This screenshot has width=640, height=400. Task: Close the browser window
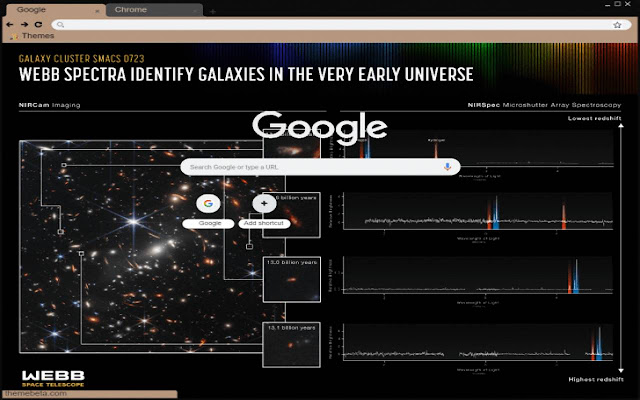pyautogui.click(x=628, y=4)
